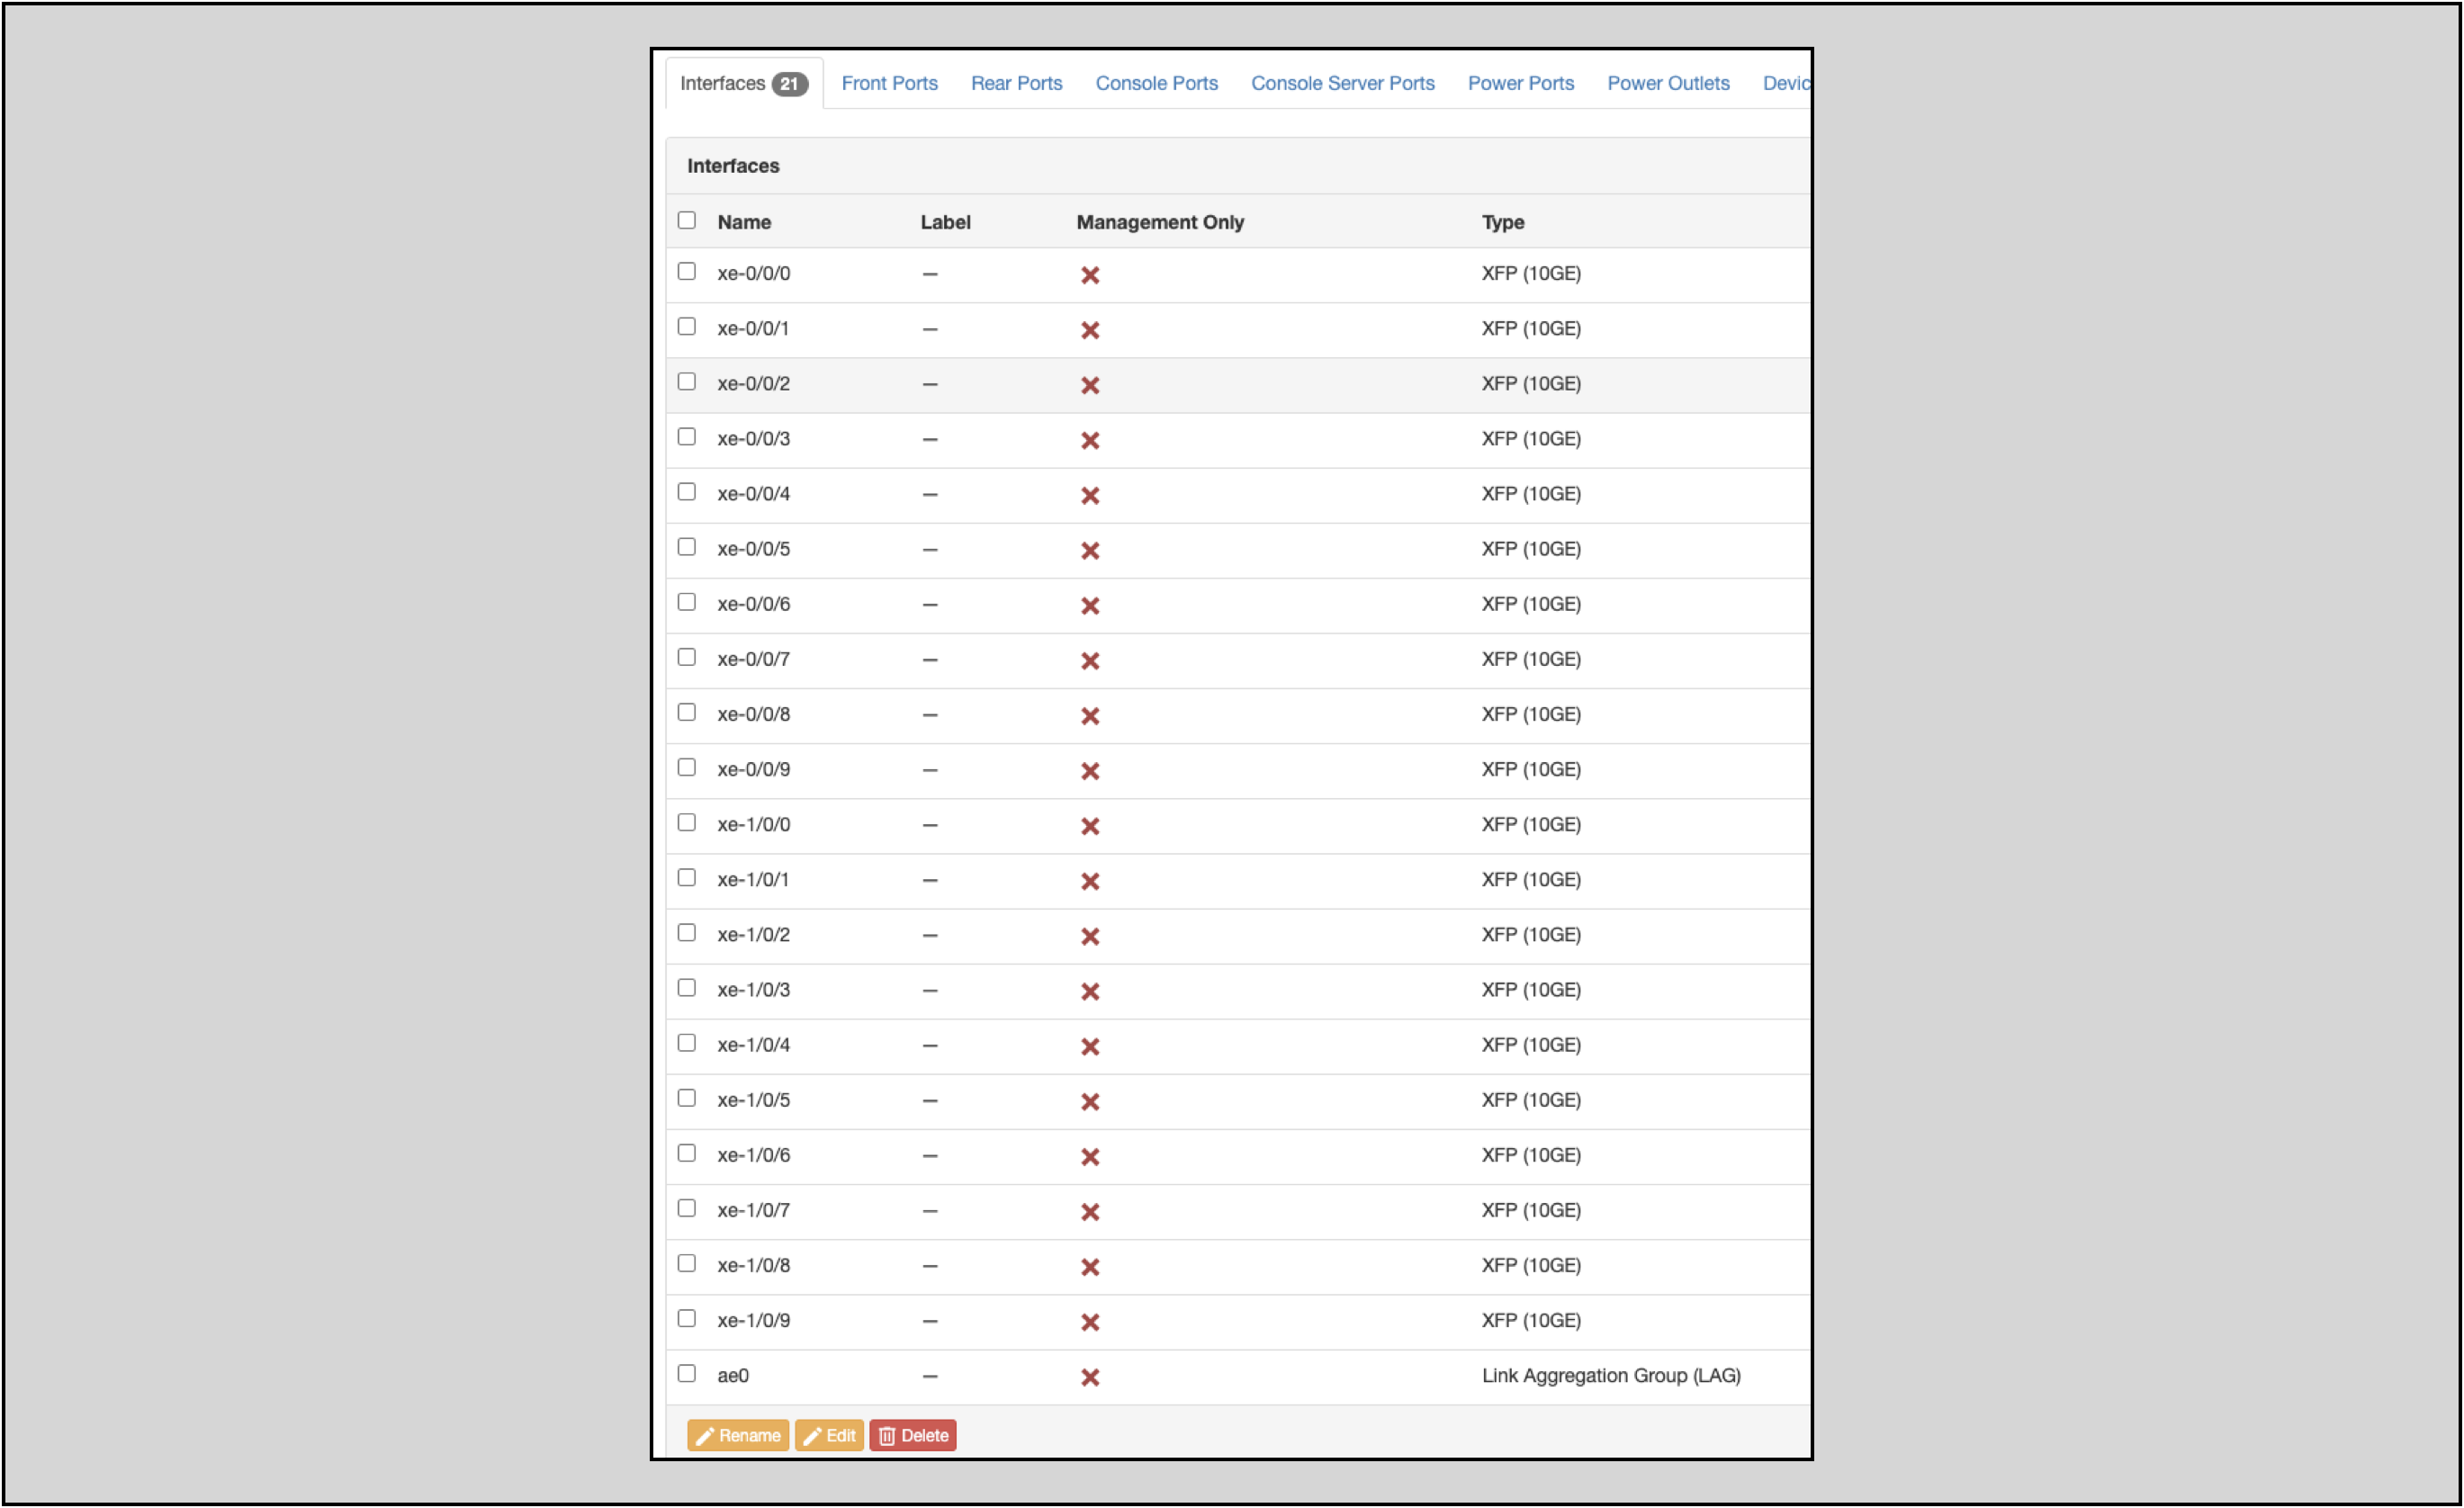Click the red X icon in the ae0 row
2464x1508 pixels.
pos(1090,1376)
